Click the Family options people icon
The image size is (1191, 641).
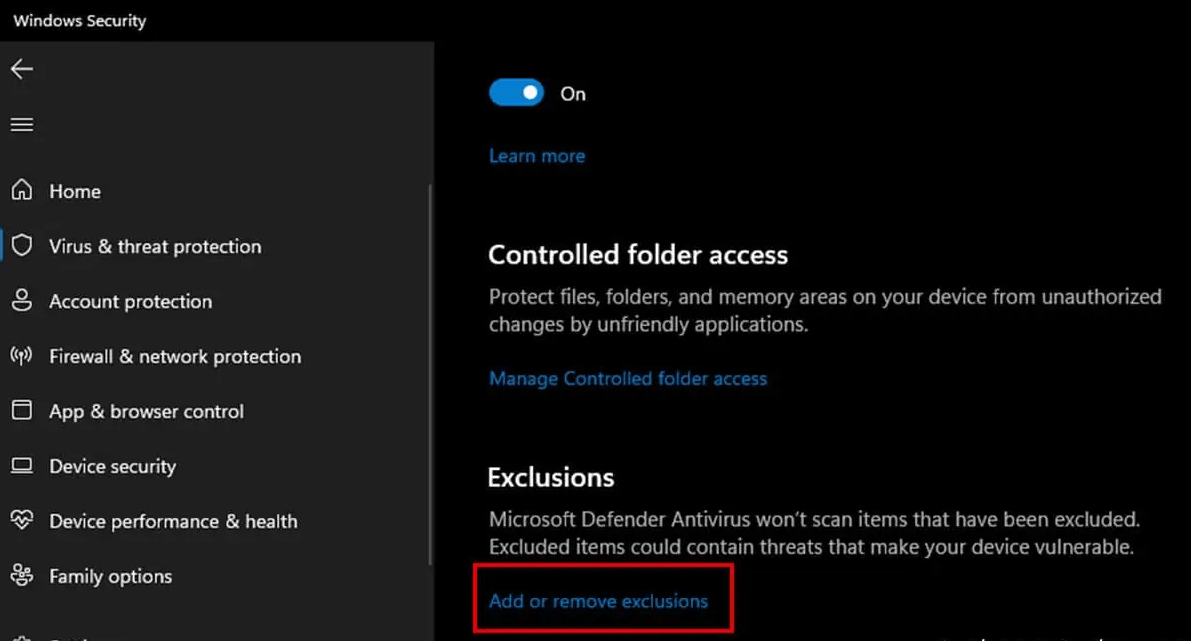21,576
